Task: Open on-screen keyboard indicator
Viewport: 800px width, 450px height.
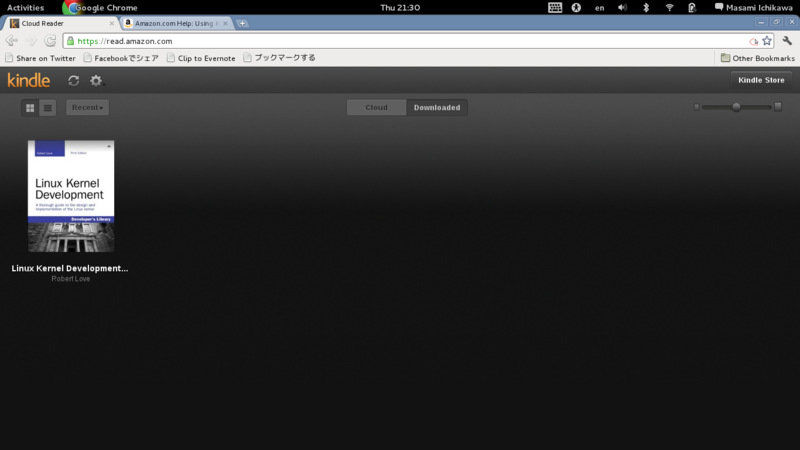Action: pos(555,8)
